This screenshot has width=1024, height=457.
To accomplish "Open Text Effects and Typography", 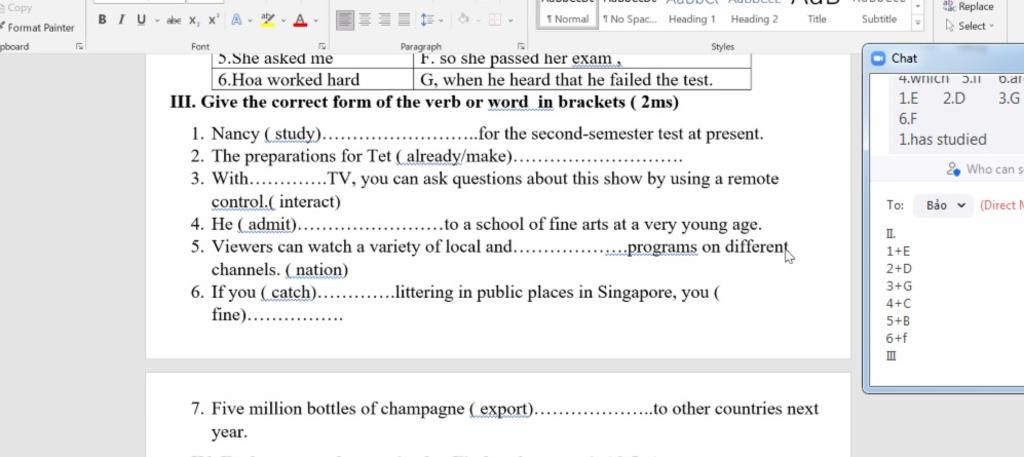I will pyautogui.click(x=236, y=20).
